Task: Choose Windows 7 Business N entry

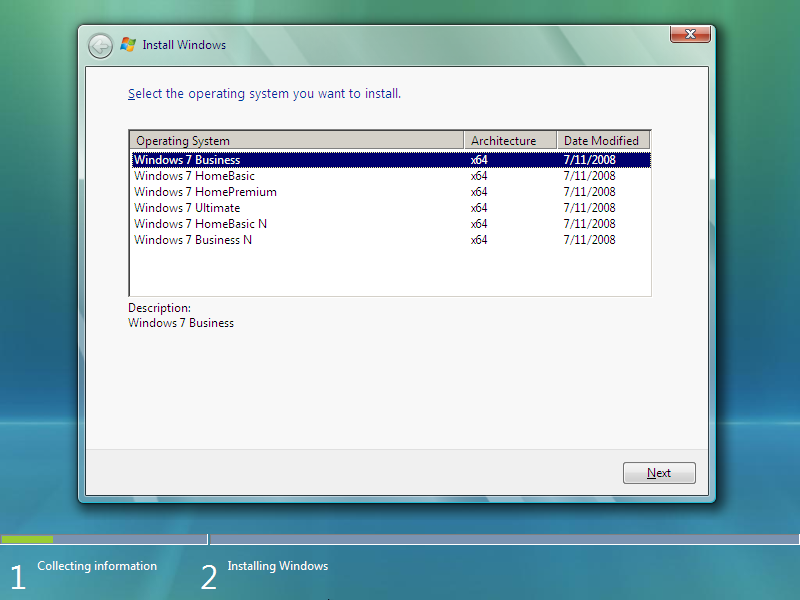Action: (x=391, y=240)
